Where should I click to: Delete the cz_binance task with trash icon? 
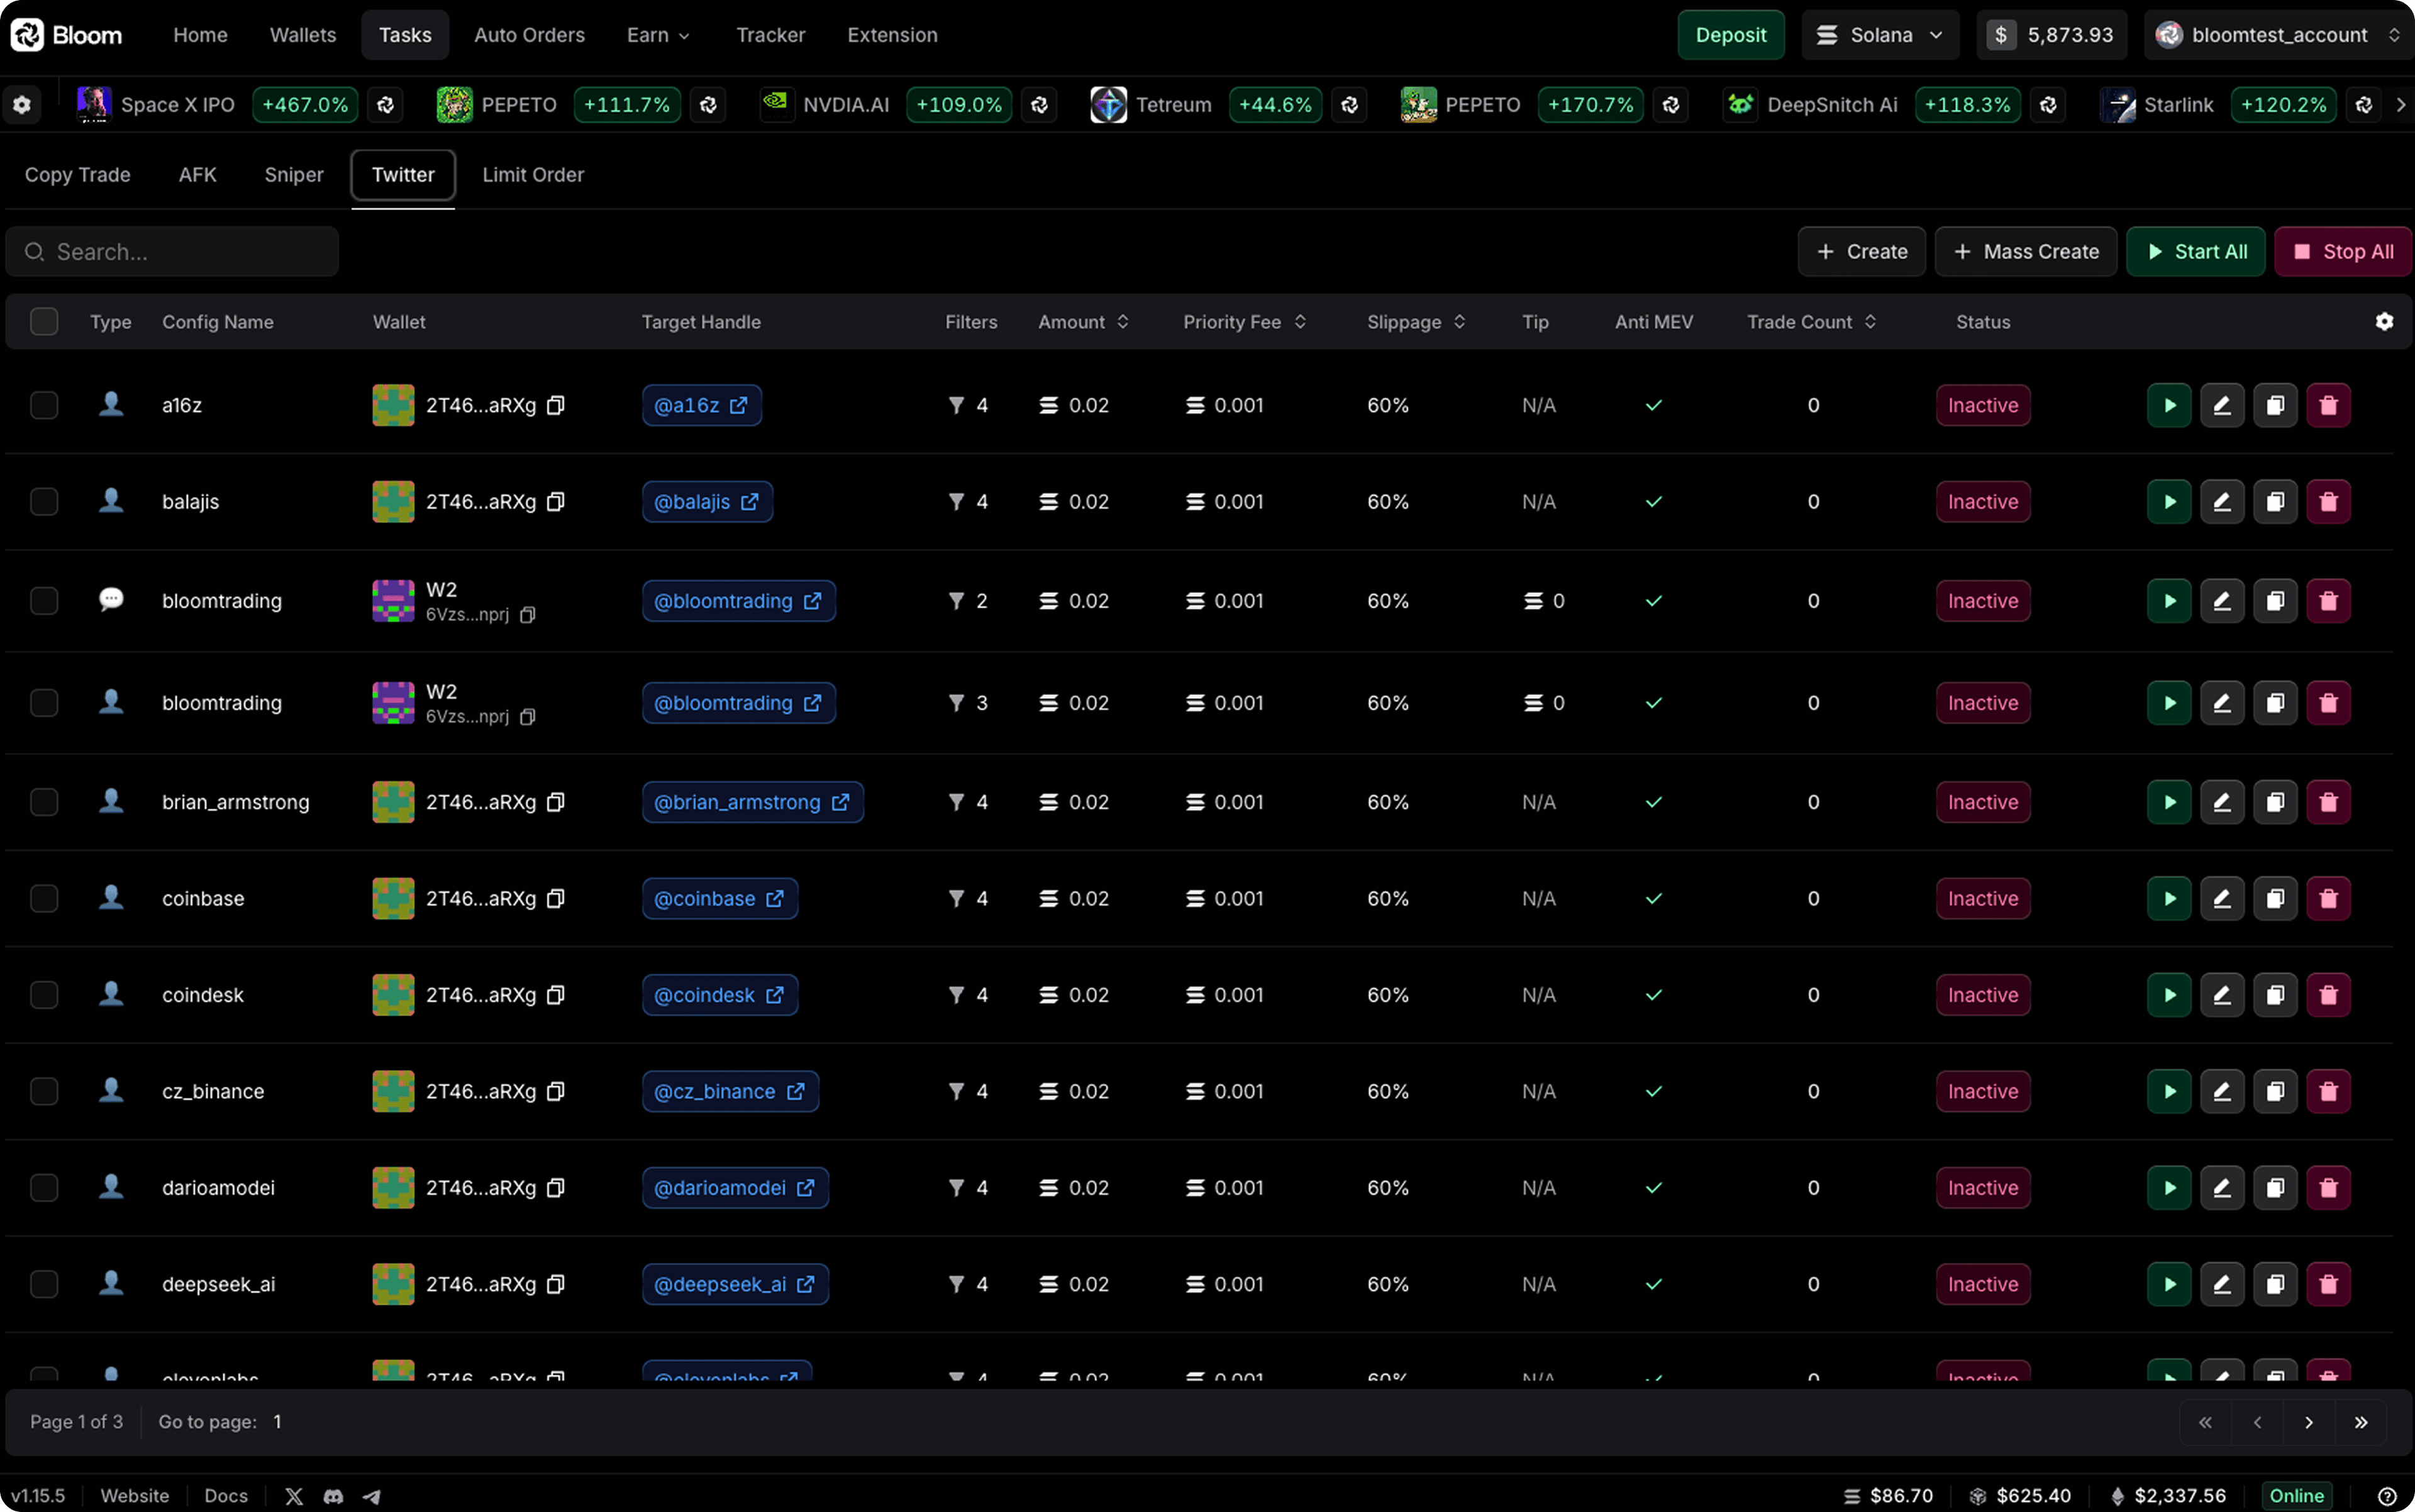pyautogui.click(x=2328, y=1091)
